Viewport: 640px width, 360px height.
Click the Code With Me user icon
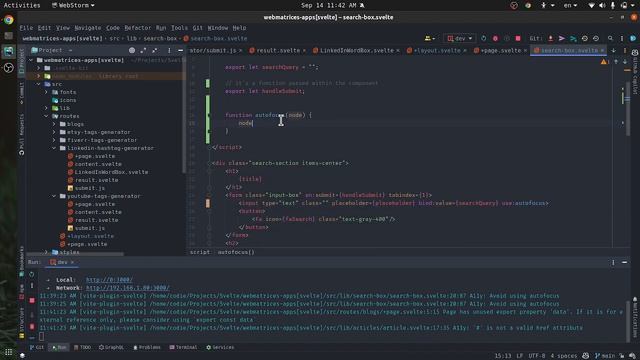point(428,38)
